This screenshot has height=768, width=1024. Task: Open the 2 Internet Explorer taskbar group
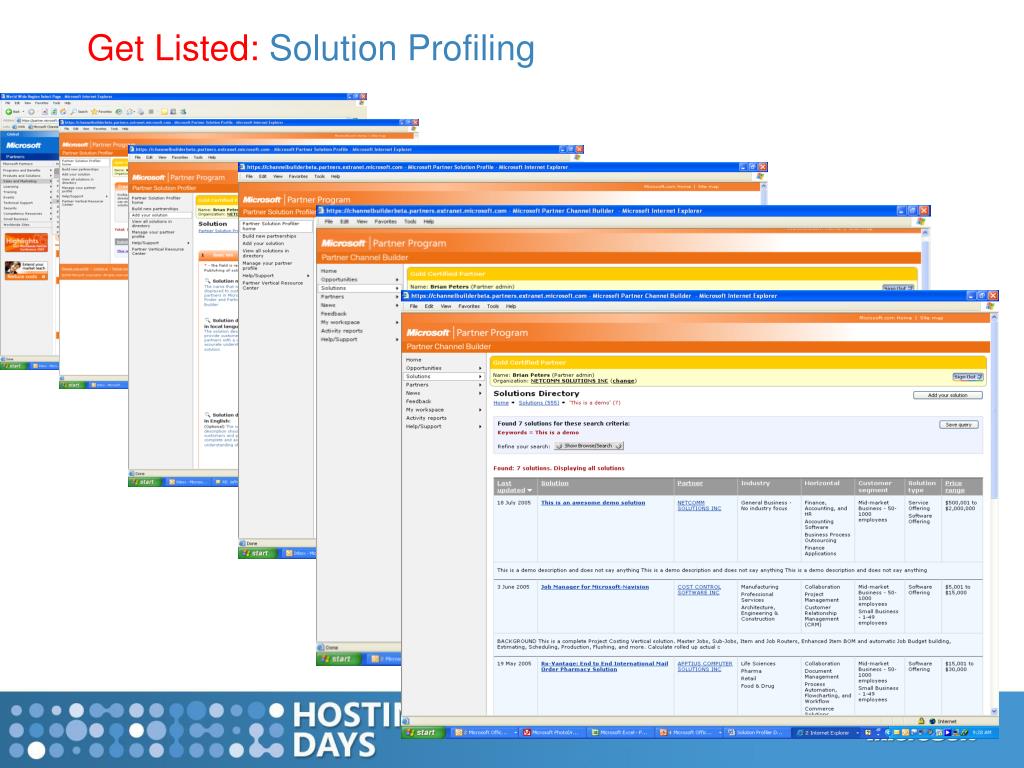click(825, 733)
